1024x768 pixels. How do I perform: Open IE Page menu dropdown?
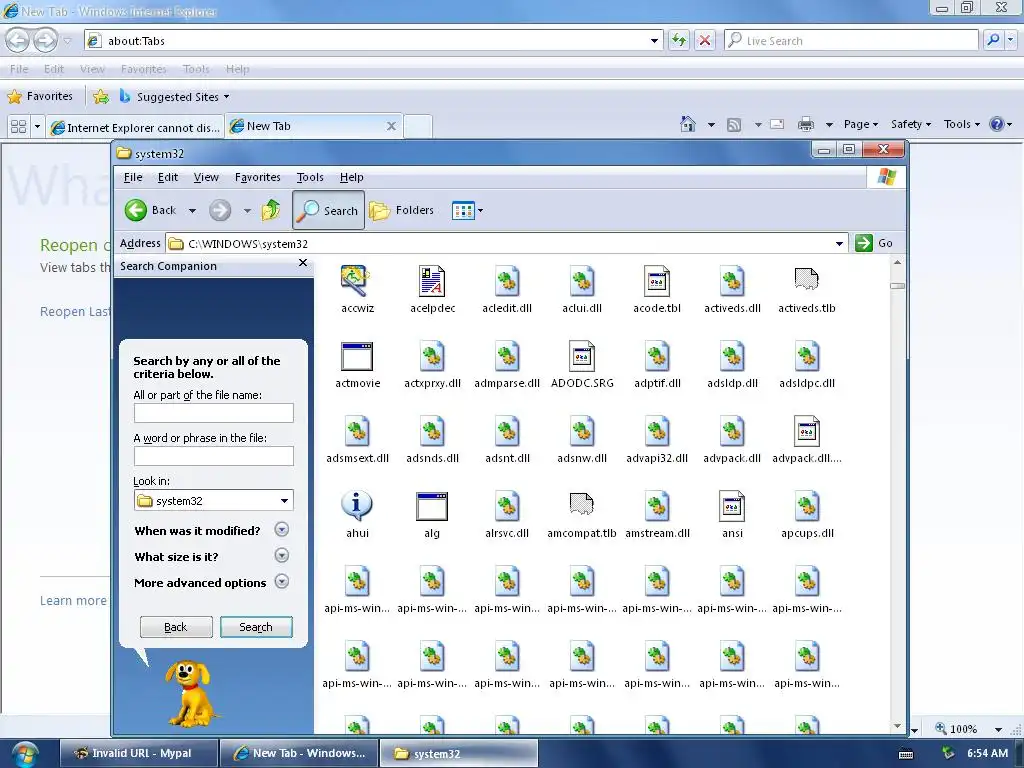click(861, 124)
